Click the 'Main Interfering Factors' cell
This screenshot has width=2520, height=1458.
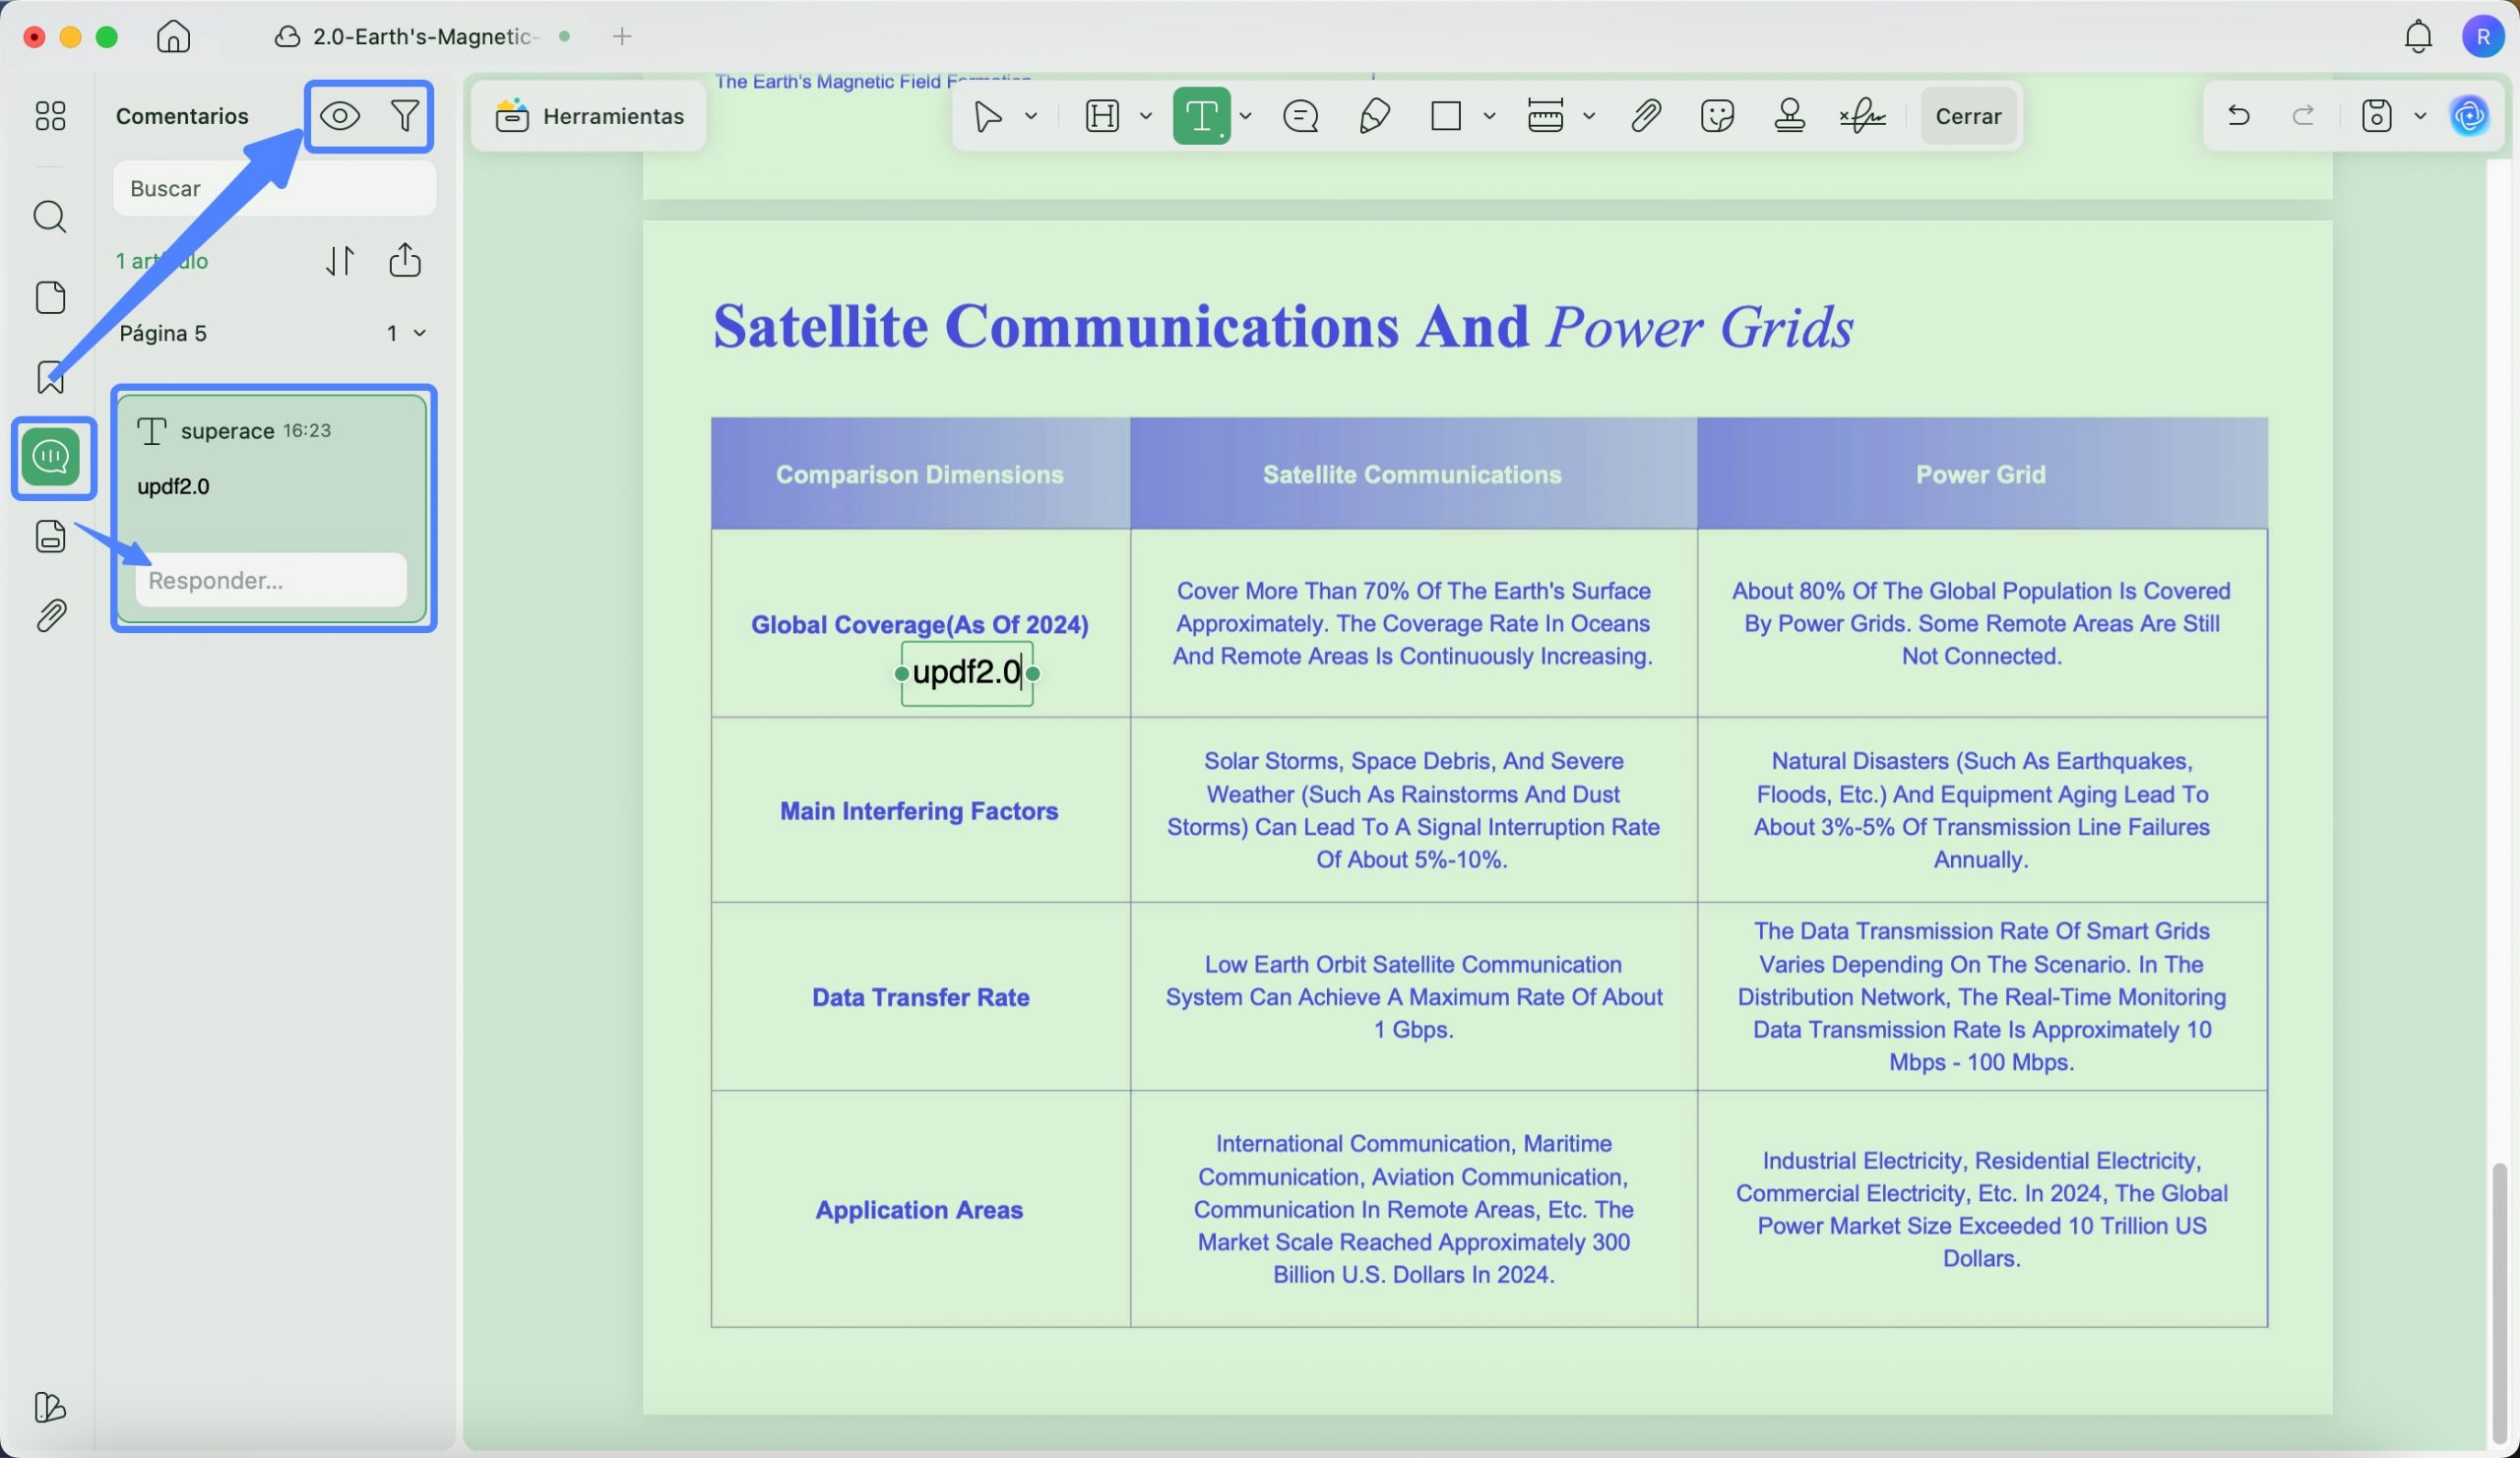[919, 811]
